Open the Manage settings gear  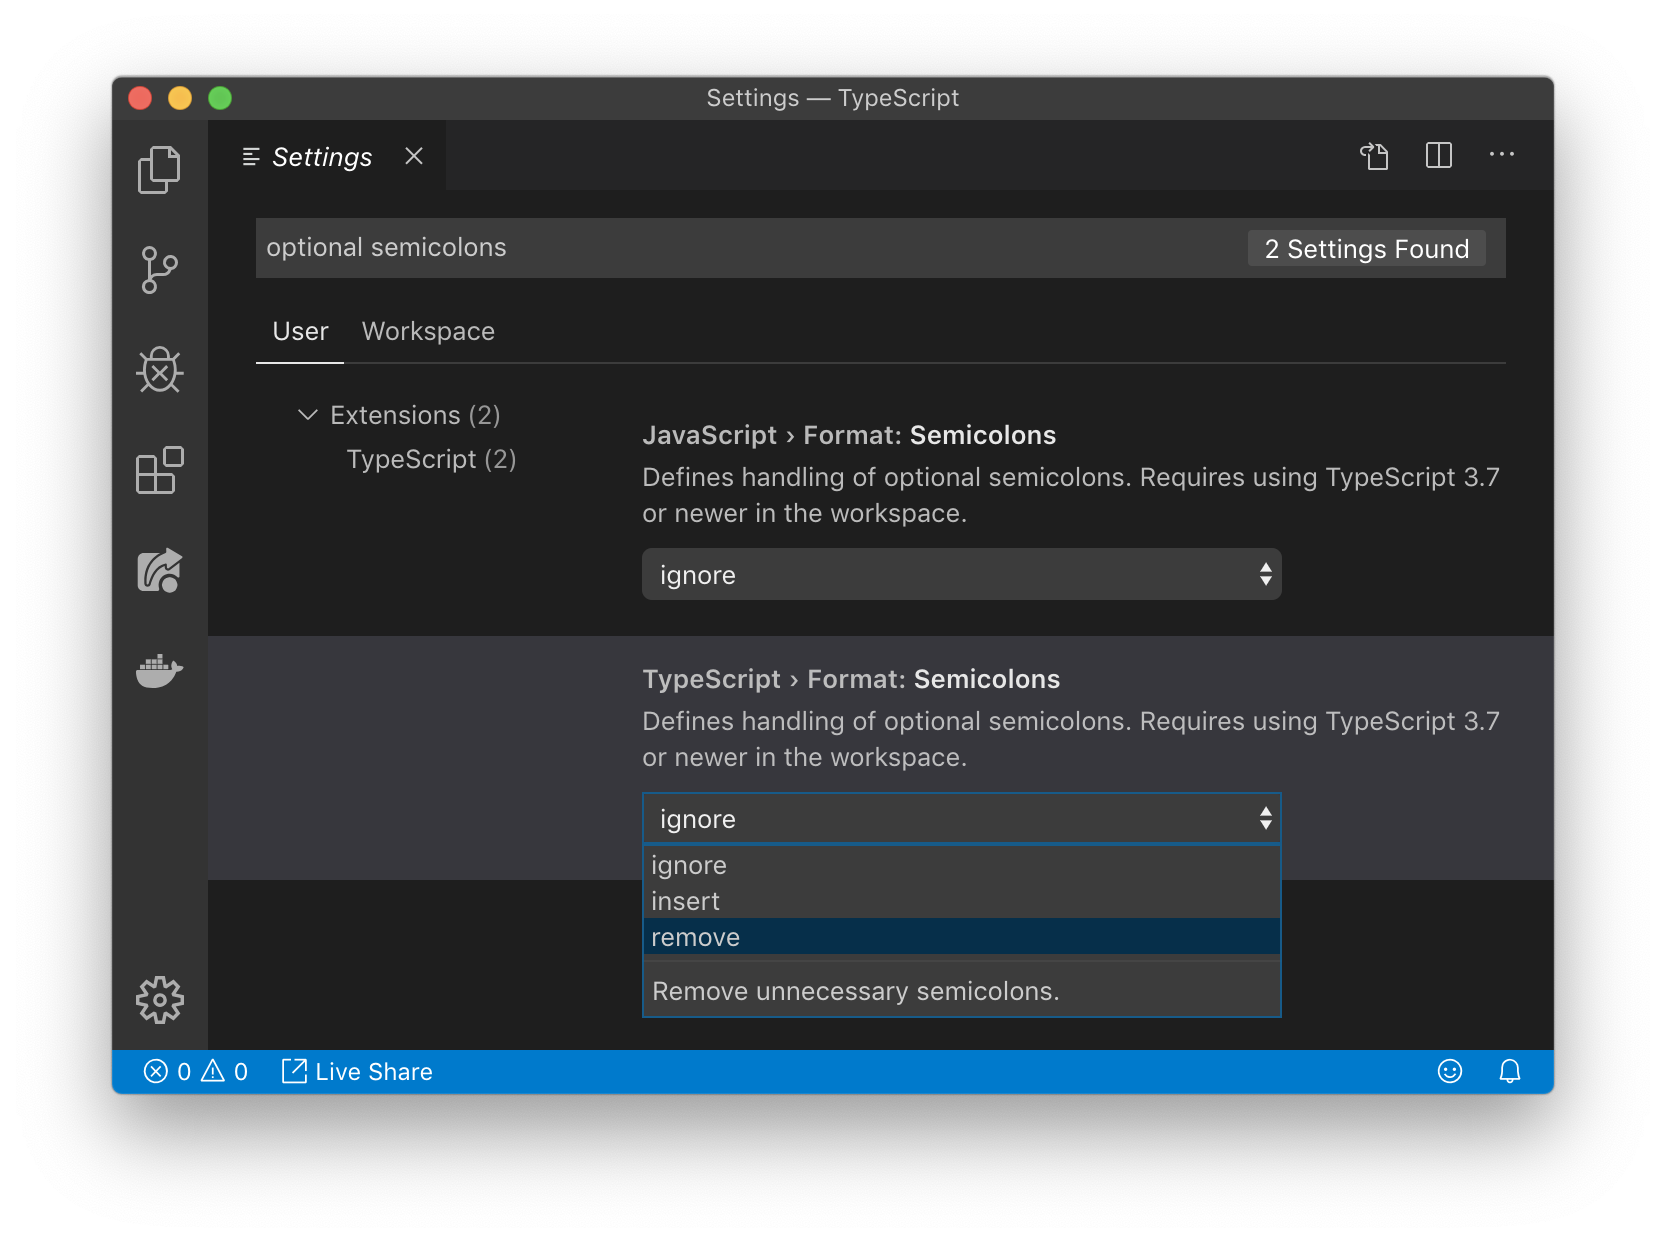tap(158, 998)
